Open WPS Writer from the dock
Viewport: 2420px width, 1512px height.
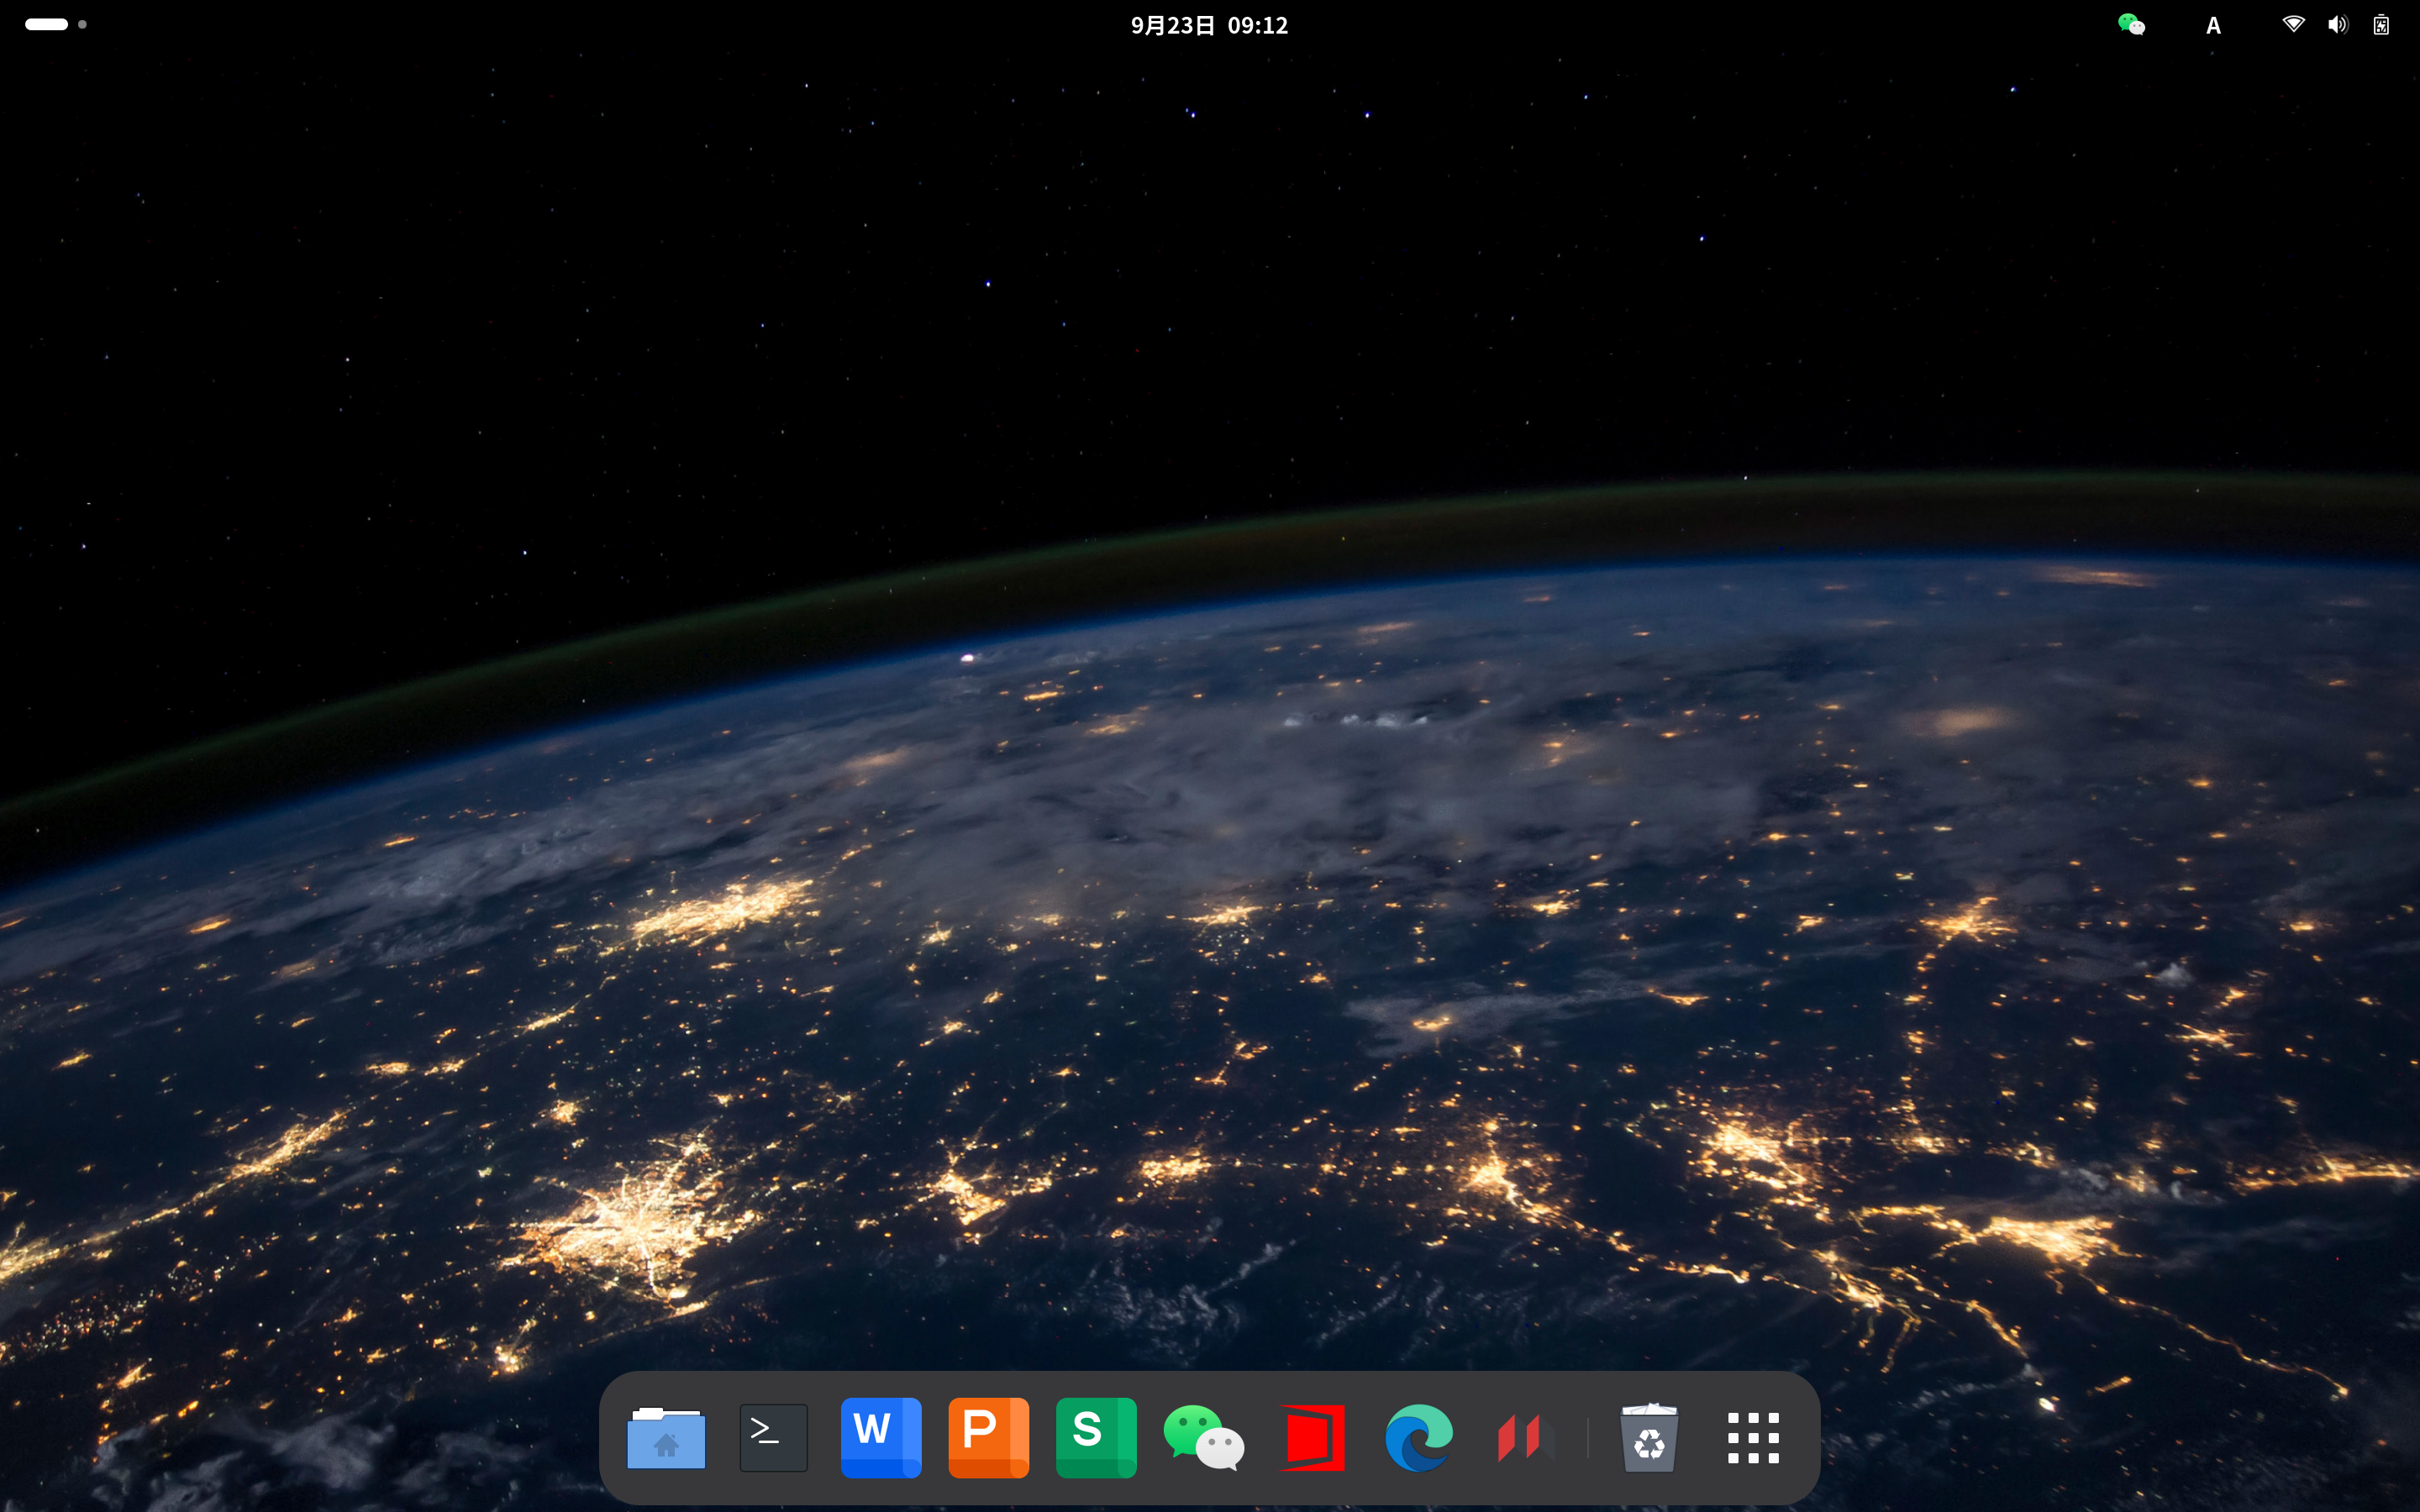click(x=881, y=1438)
